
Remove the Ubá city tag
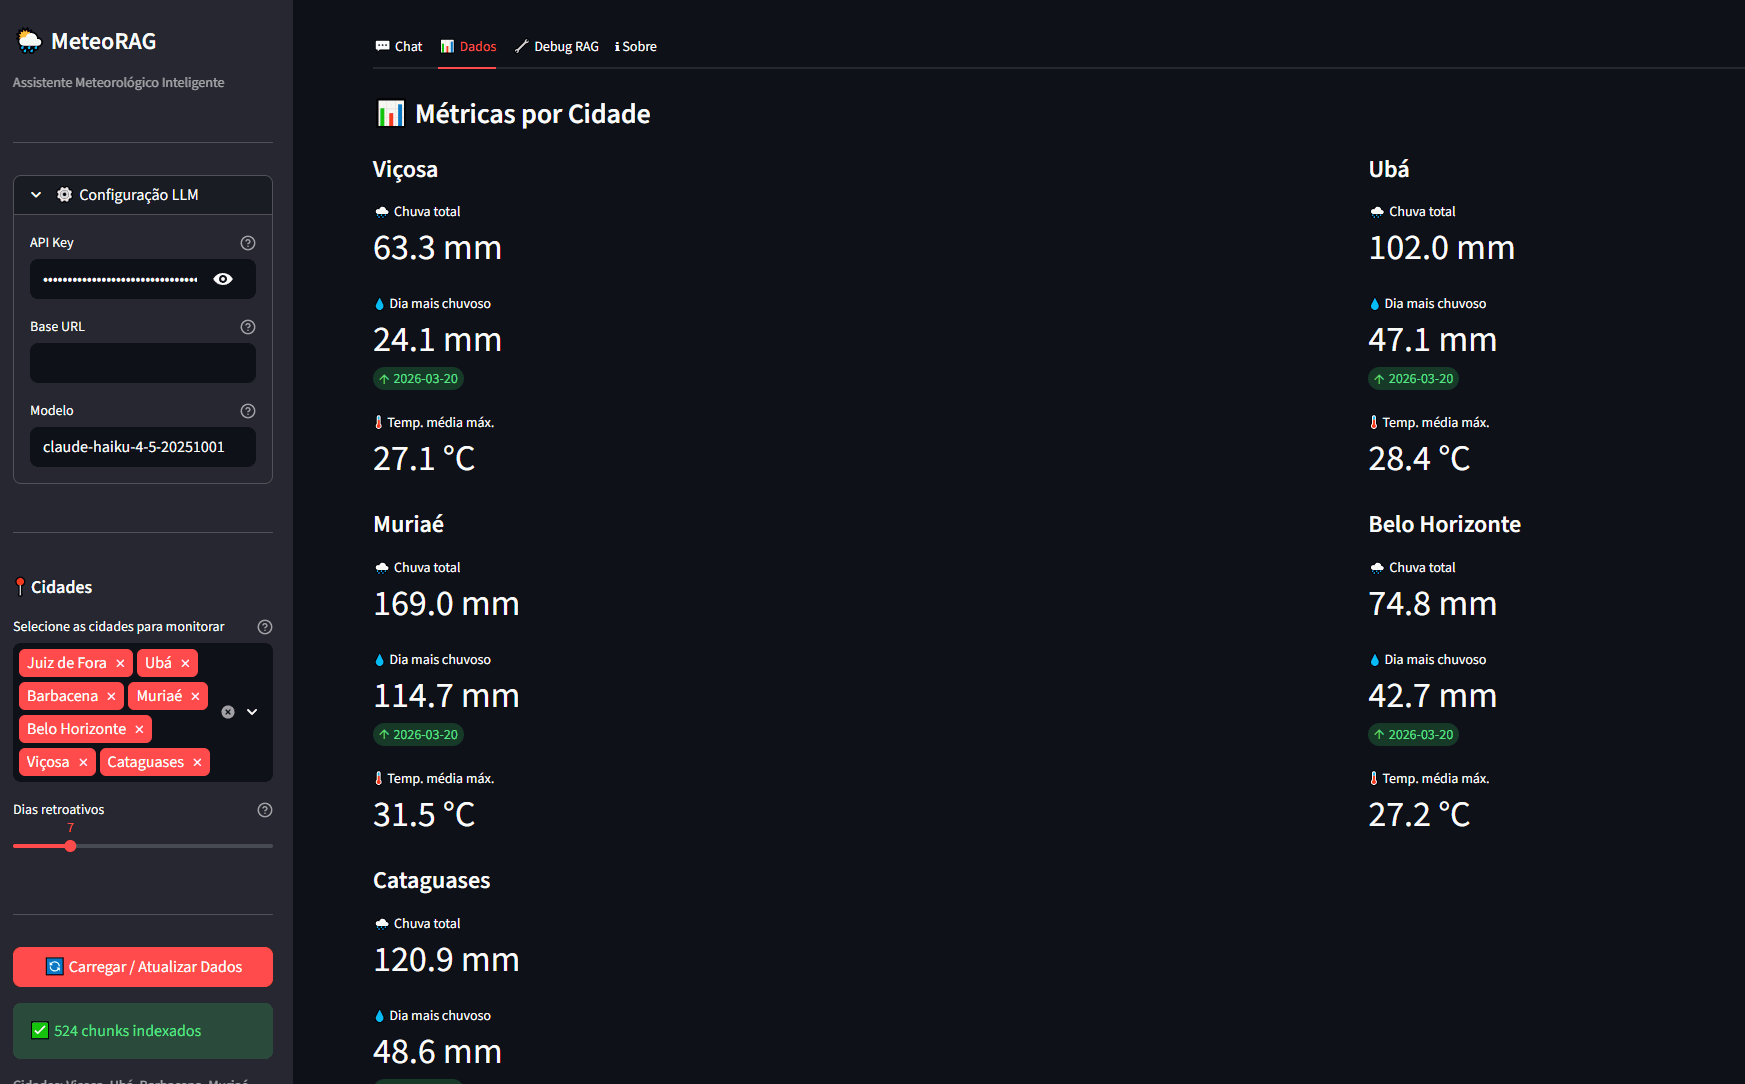coord(185,663)
